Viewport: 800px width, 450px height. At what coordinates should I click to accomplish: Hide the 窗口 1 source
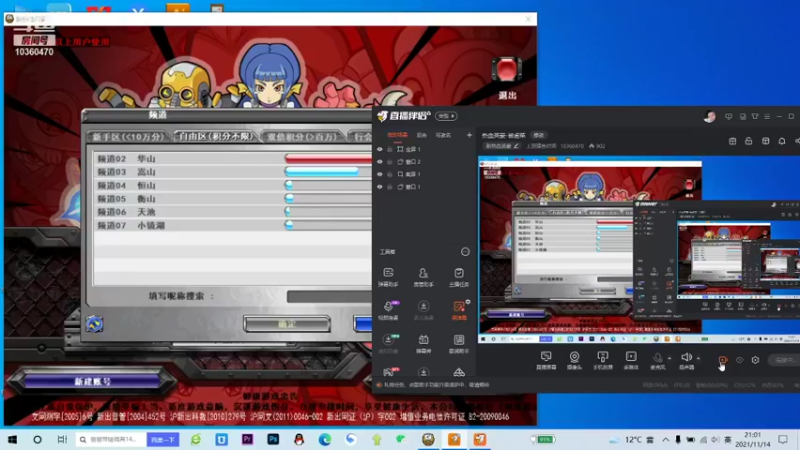point(380,187)
